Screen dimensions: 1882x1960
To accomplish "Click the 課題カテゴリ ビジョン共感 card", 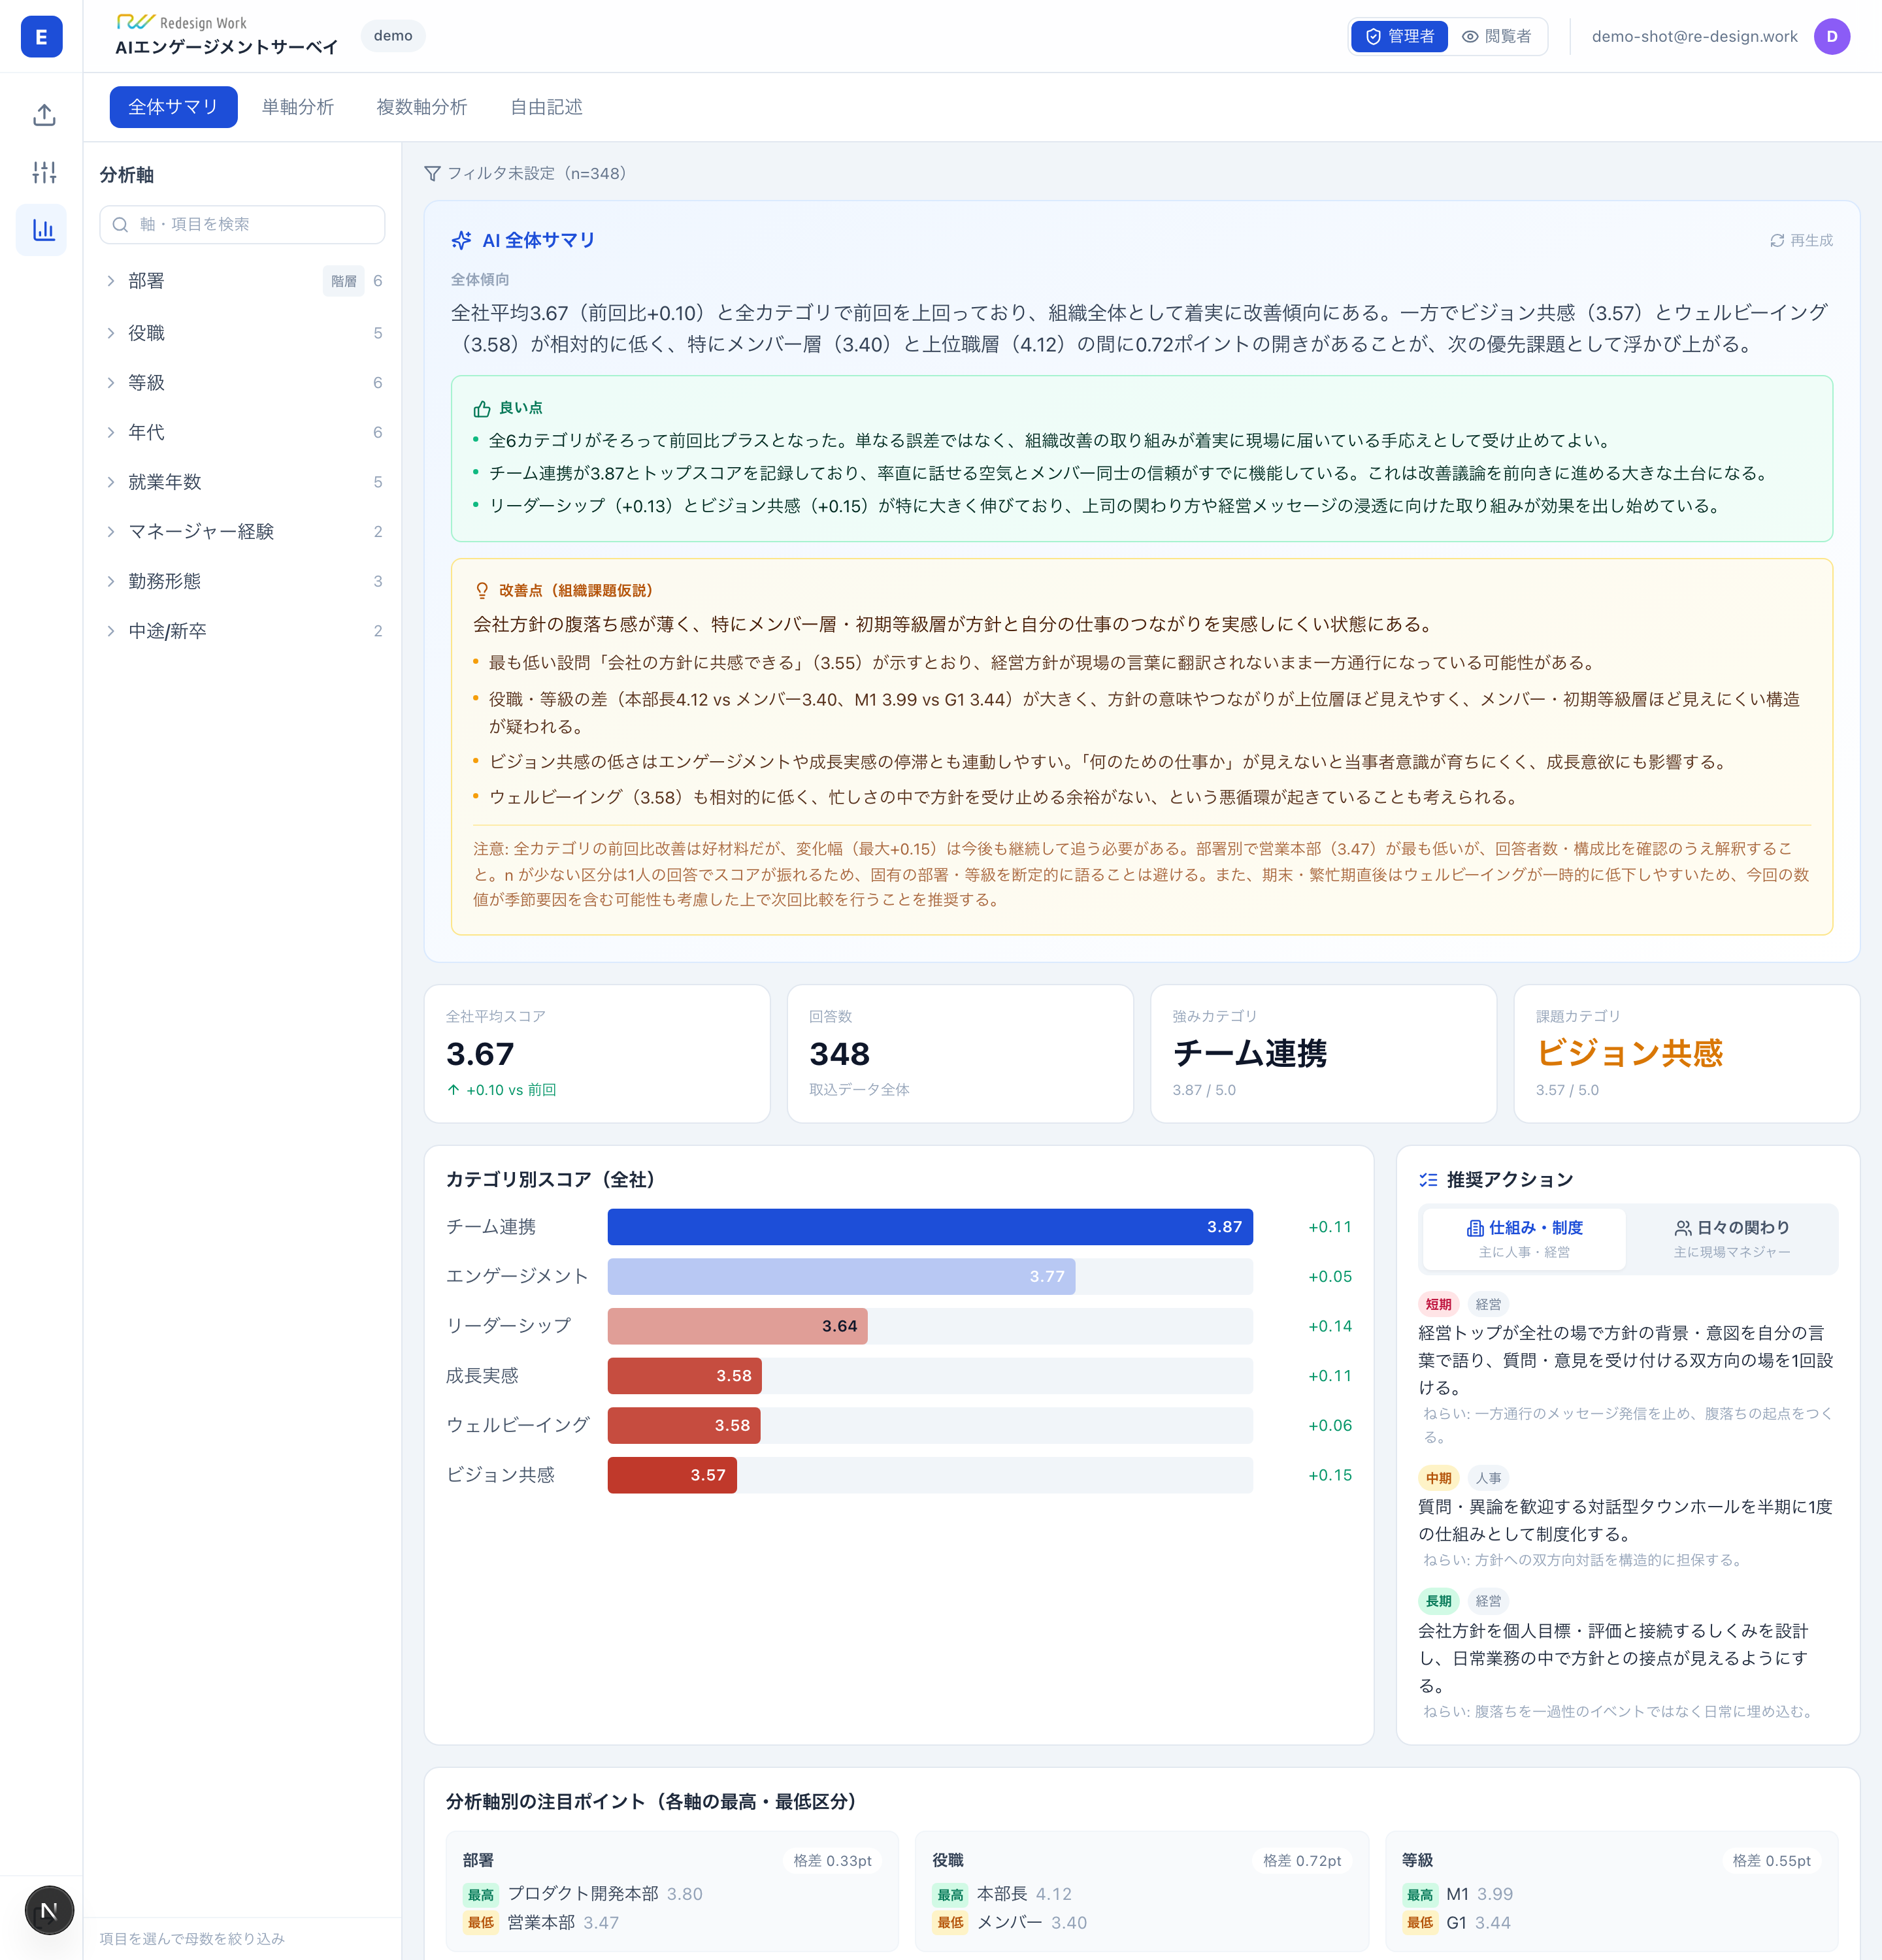I will point(1686,1053).
